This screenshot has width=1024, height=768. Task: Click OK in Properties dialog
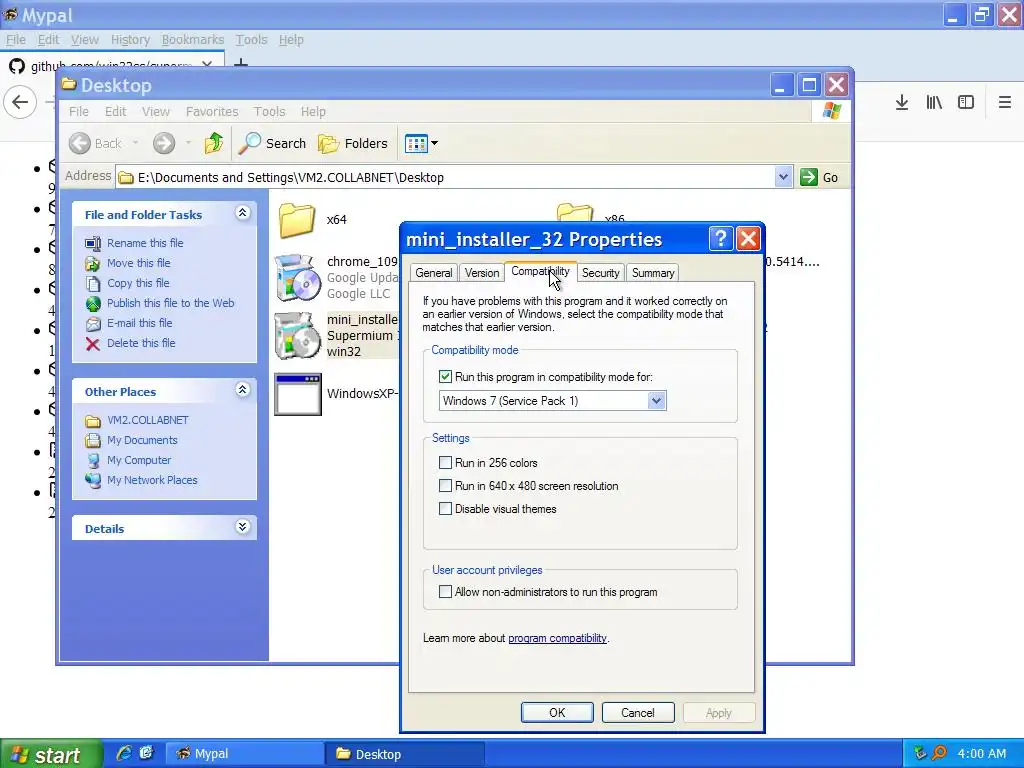557,712
